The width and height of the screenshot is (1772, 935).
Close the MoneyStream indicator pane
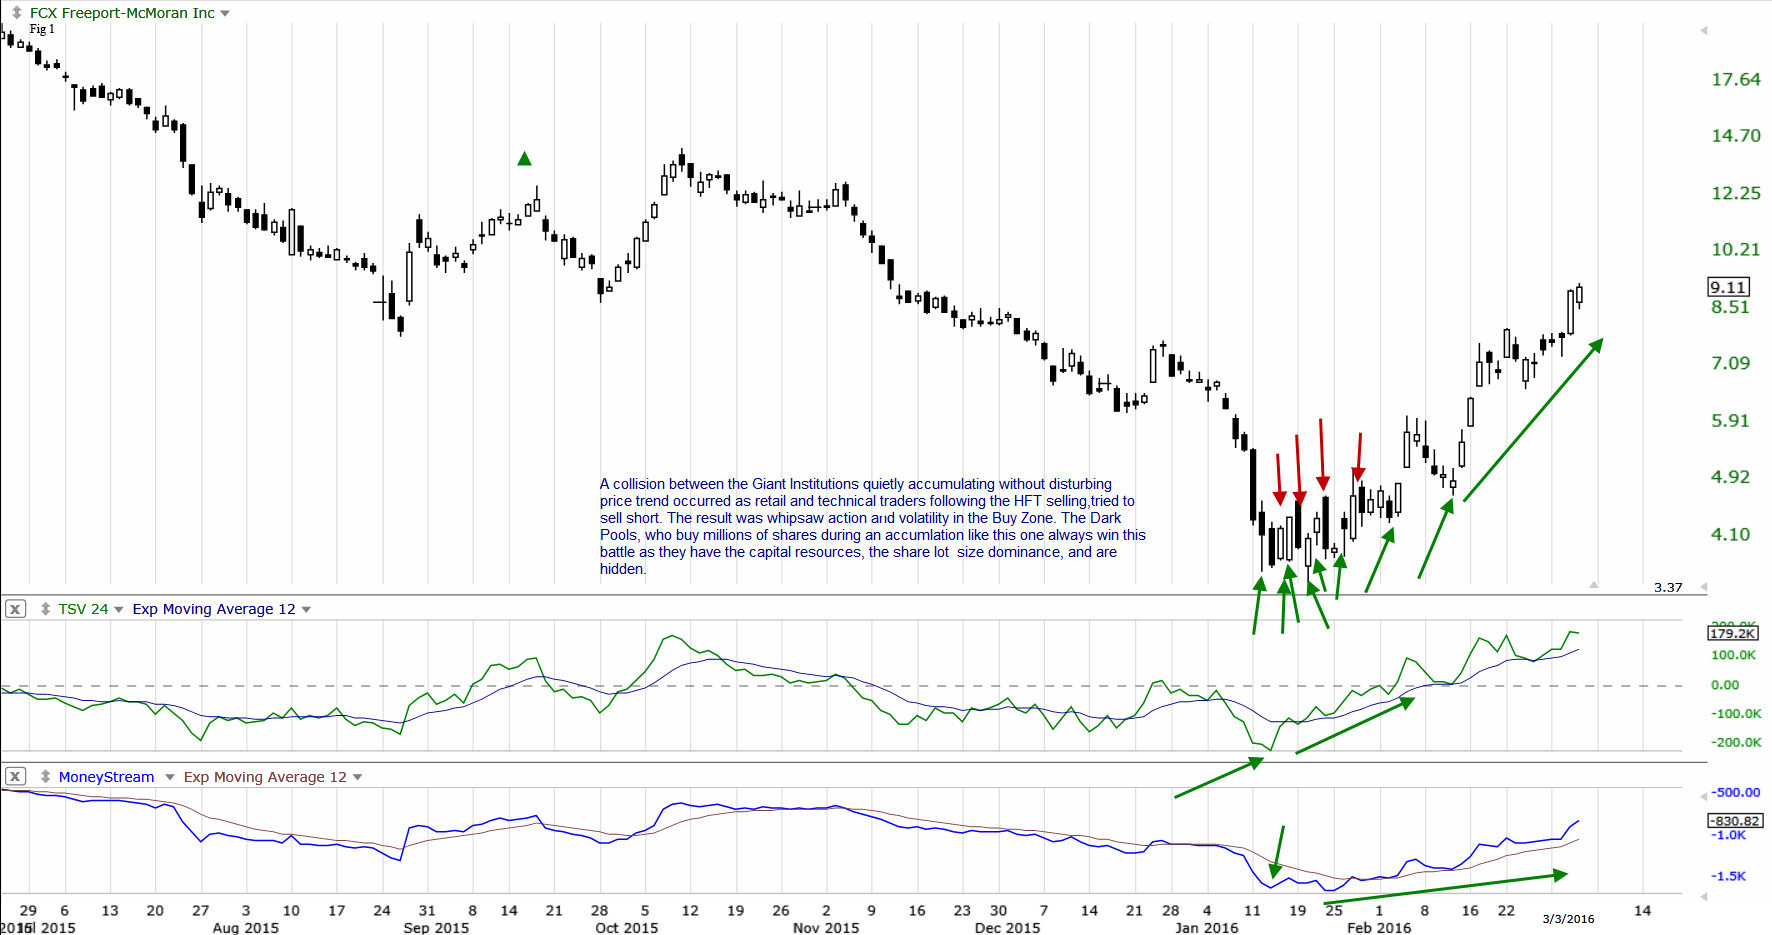coord(15,777)
